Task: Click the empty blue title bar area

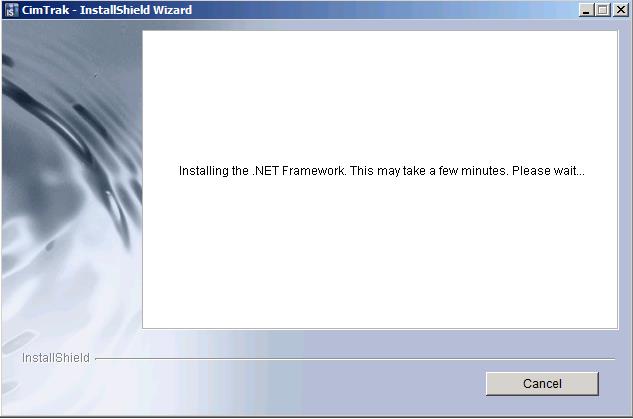Action: point(384,10)
